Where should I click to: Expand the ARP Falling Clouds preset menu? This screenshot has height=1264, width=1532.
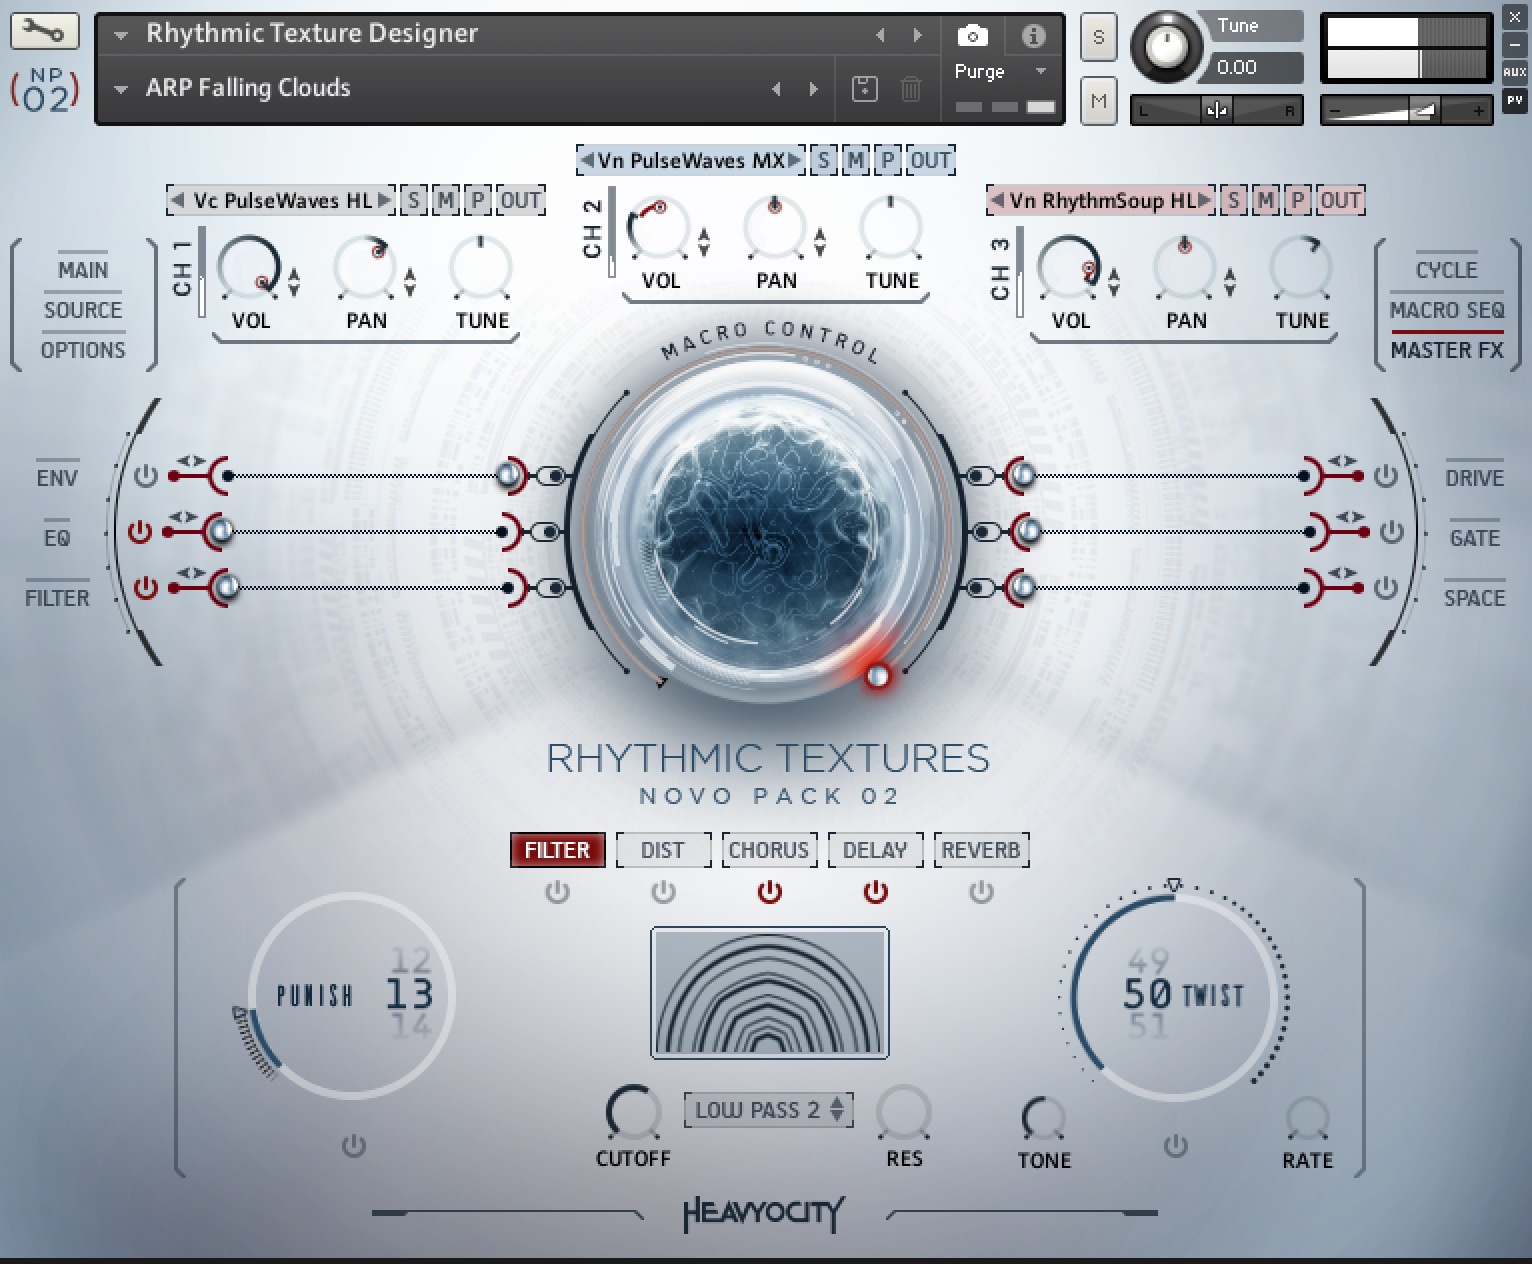121,89
